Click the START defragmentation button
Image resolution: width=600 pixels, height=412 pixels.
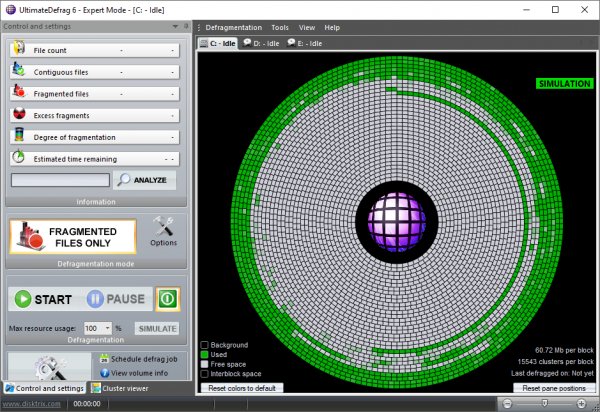(44, 299)
